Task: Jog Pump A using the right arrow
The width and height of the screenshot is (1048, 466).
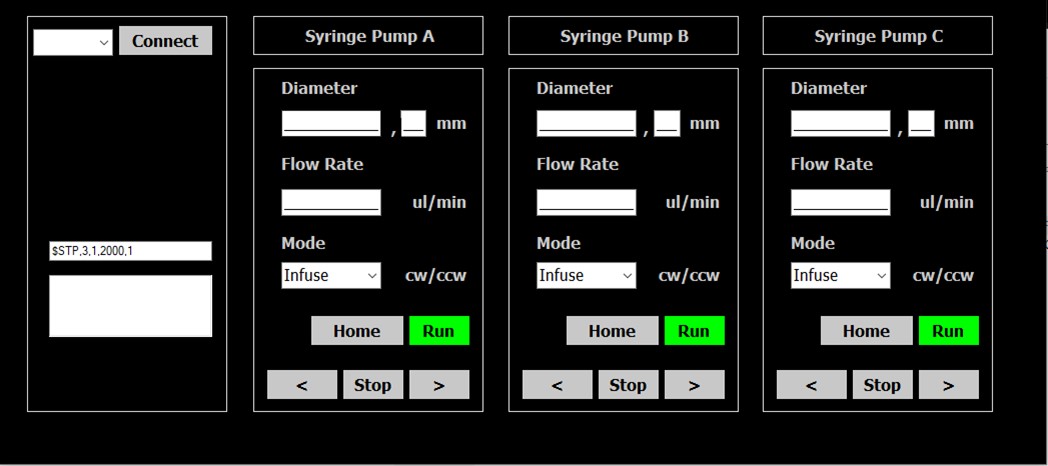Action: point(439,385)
